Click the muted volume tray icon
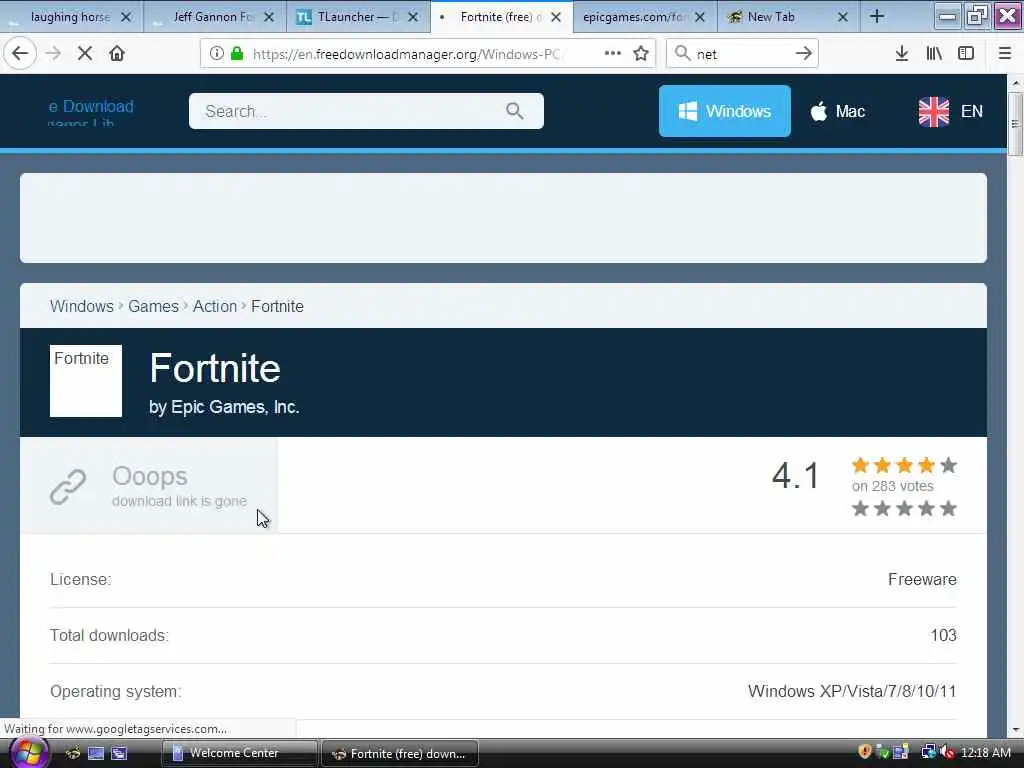This screenshot has height=768, width=1024. tap(946, 752)
